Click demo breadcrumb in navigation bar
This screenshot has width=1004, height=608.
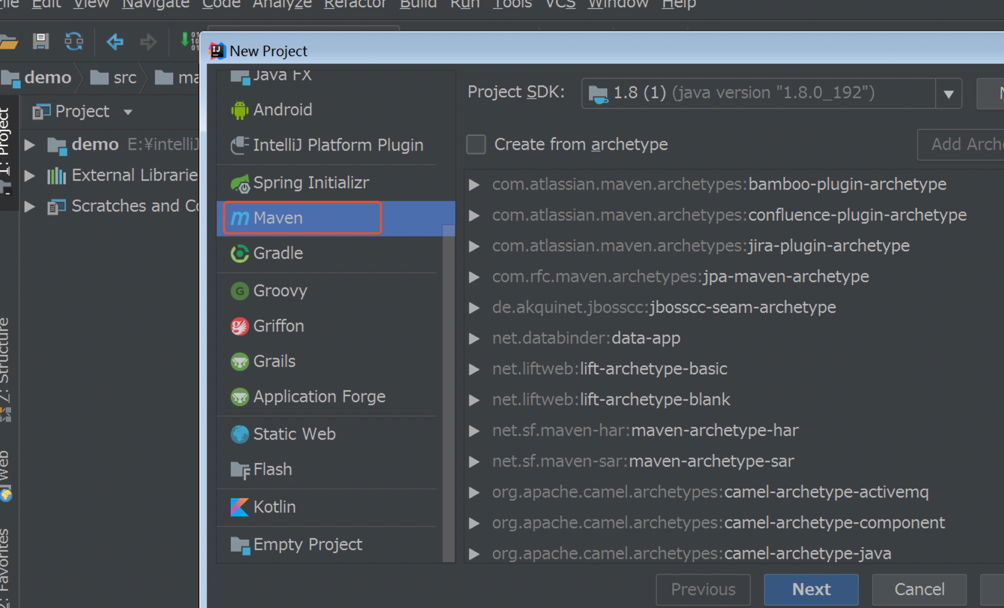(37, 77)
